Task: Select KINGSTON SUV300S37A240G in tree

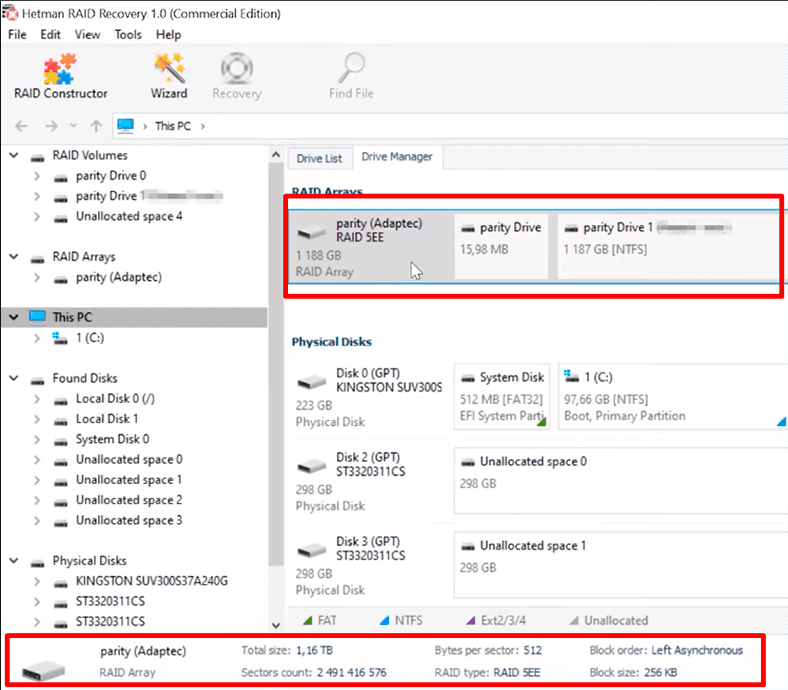Action: tap(152, 581)
